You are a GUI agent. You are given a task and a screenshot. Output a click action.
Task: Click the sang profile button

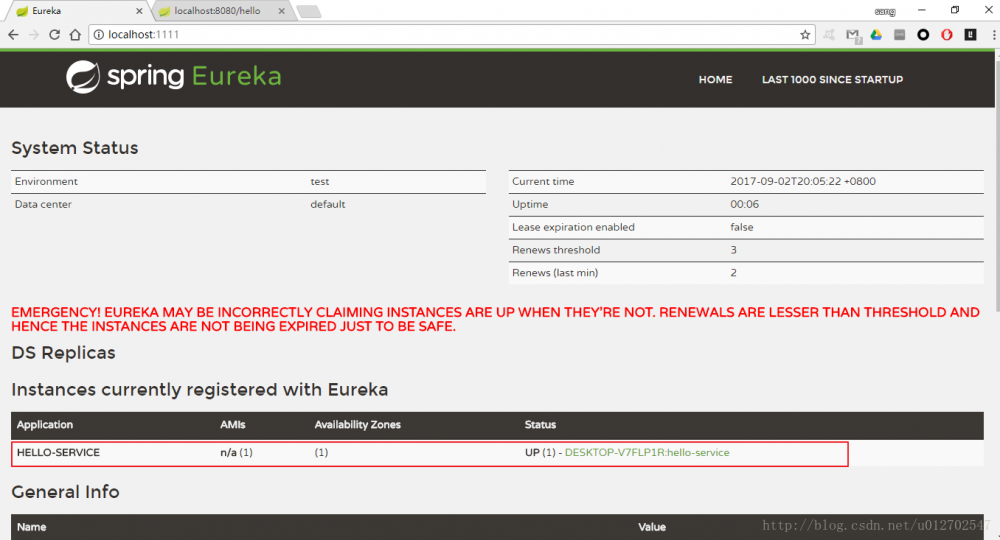[885, 11]
